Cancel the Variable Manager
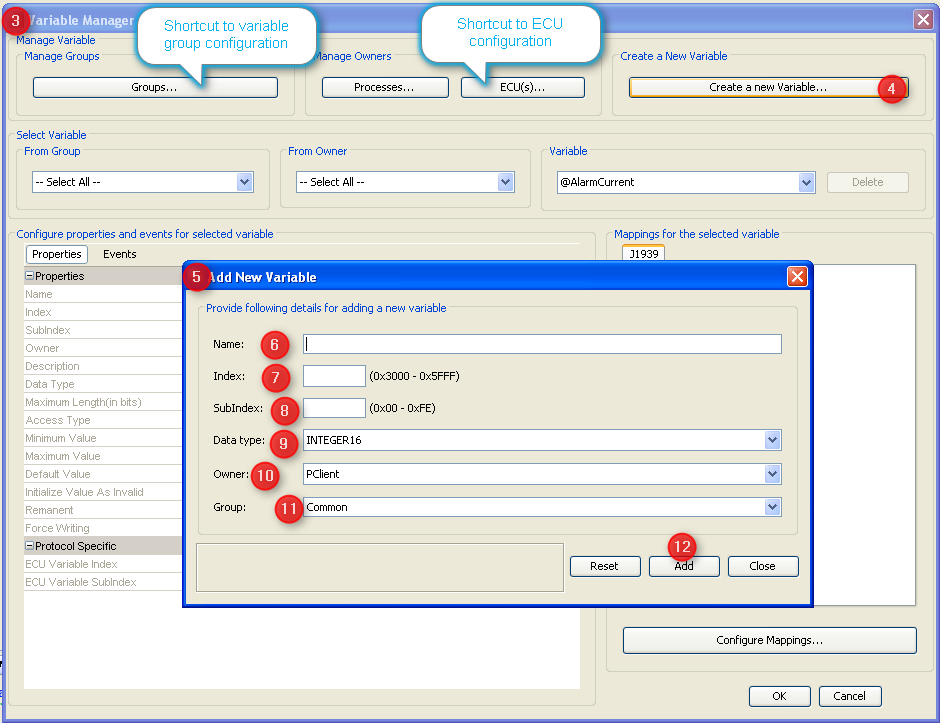The width and height of the screenshot is (940, 723). tap(850, 696)
